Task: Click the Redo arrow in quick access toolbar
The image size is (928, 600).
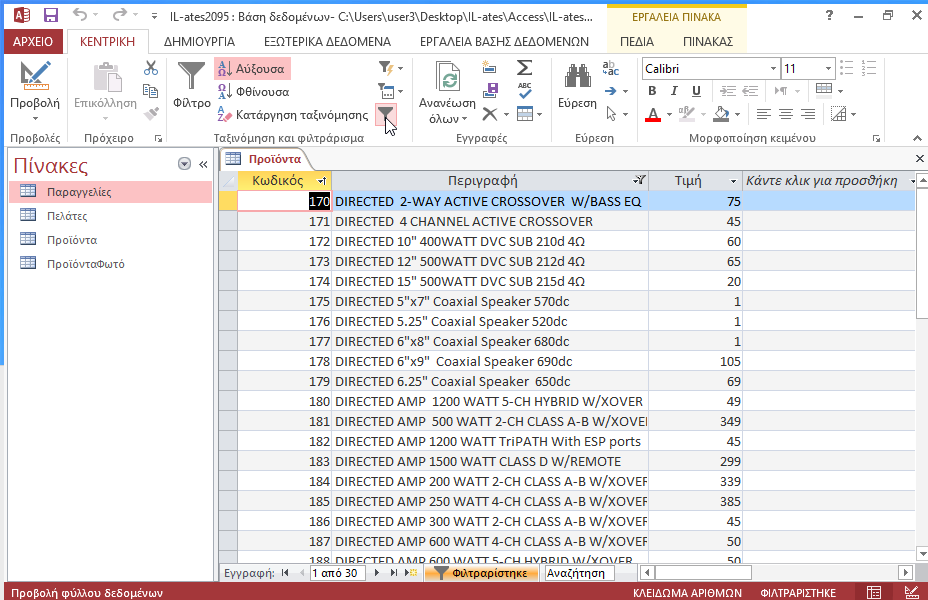Action: (x=120, y=15)
